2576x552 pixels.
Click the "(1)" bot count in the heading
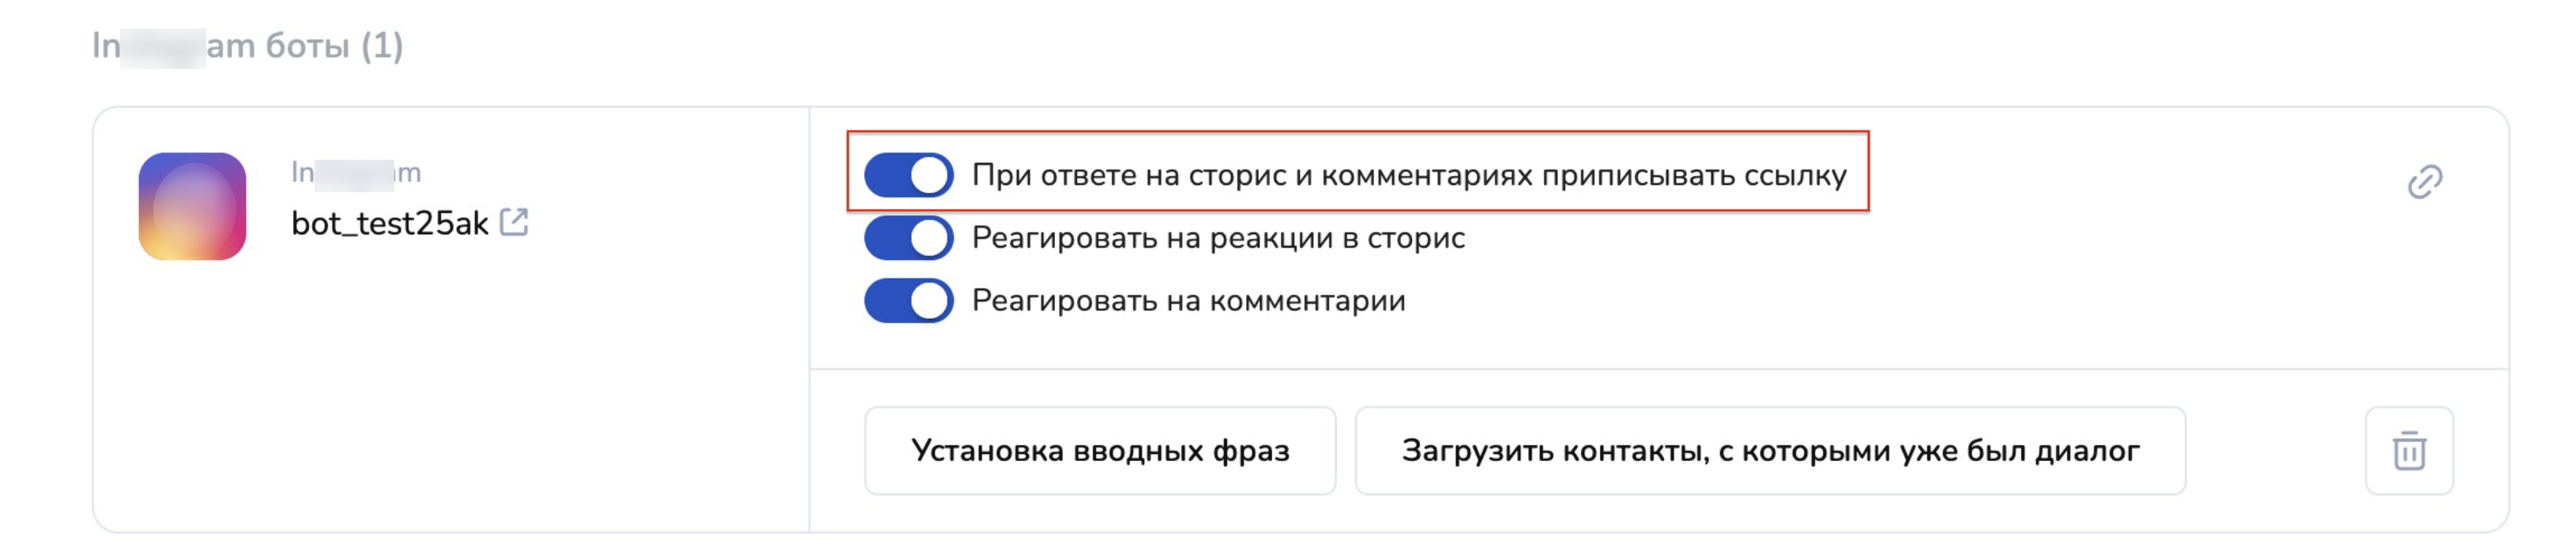tap(382, 46)
